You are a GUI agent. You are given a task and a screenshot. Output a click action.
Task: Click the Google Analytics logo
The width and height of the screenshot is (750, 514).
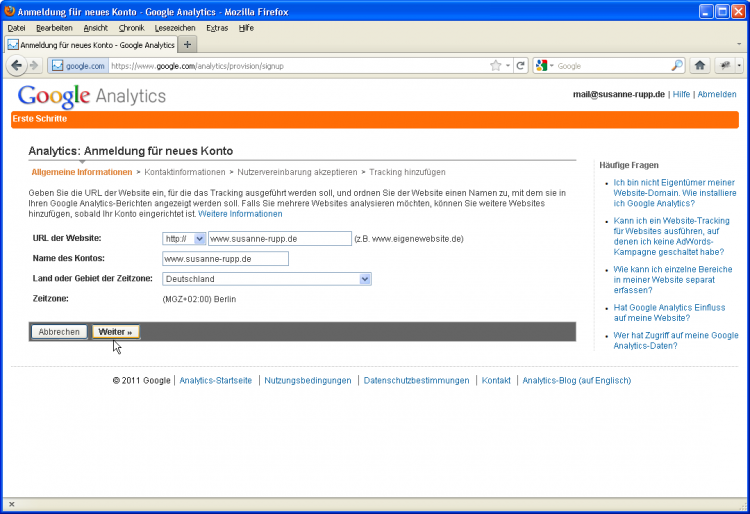92,96
